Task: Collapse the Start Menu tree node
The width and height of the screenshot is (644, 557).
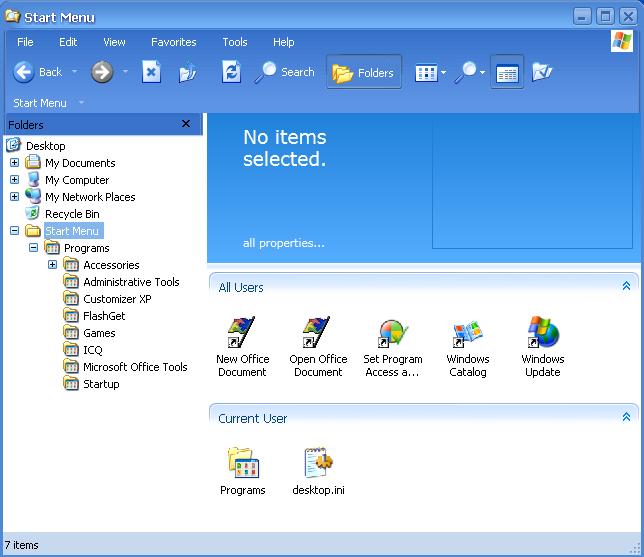Action: point(14,230)
